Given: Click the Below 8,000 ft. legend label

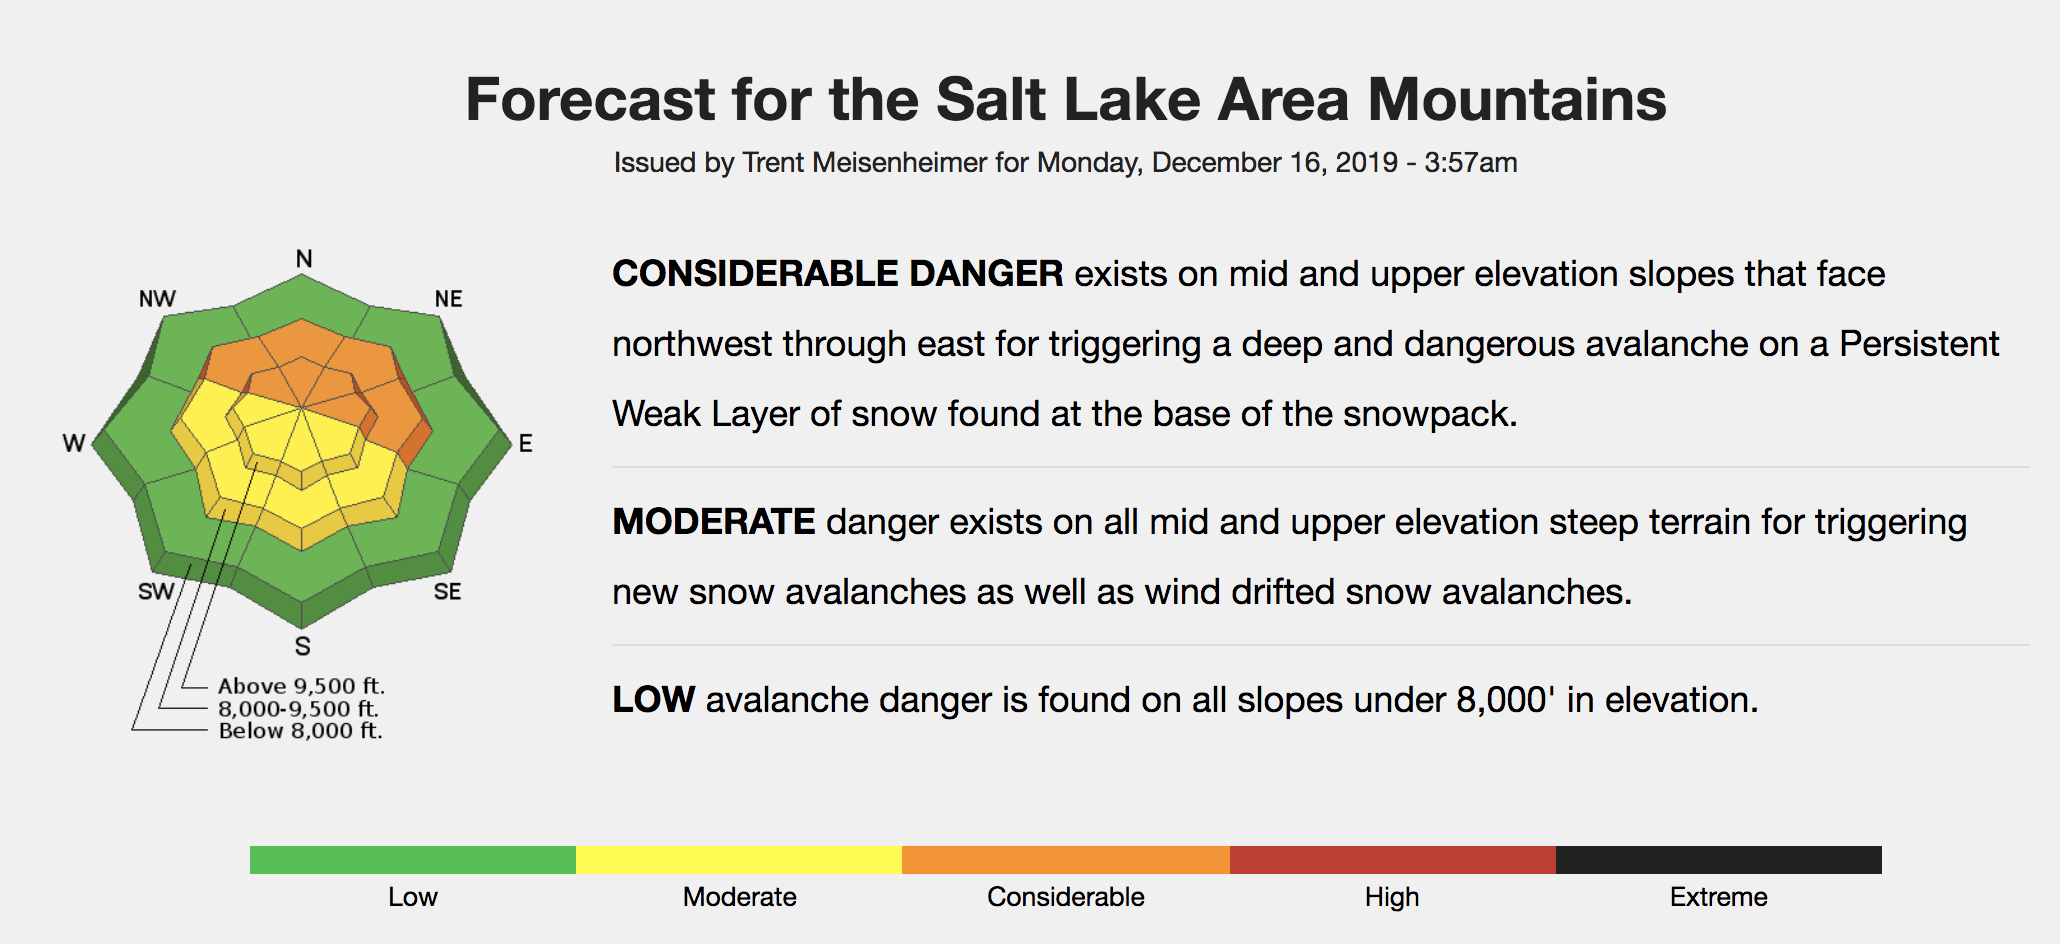Looking at the screenshot, I should point(300,730).
